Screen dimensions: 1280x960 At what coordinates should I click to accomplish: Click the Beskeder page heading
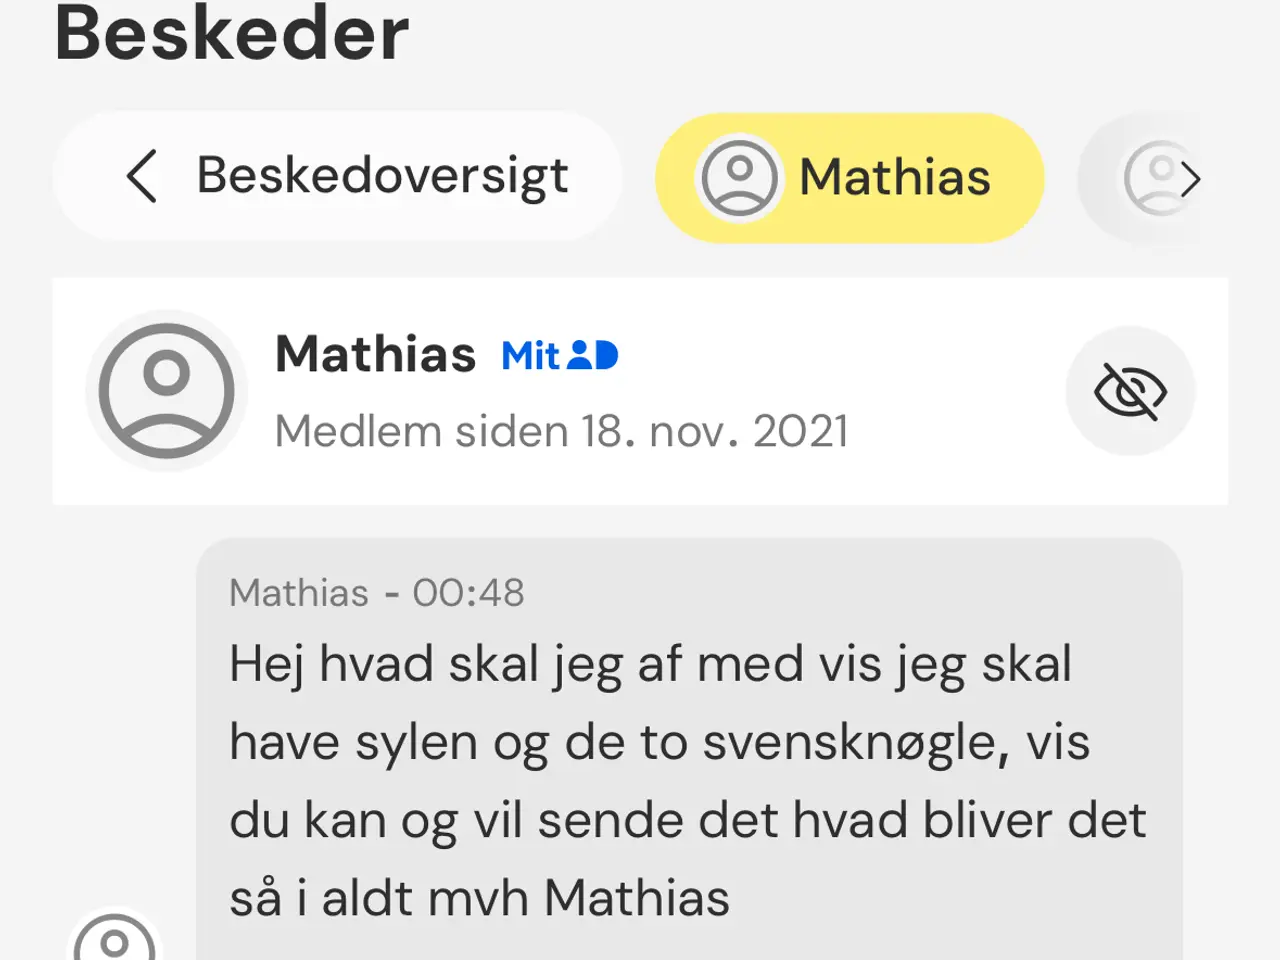coord(232,34)
